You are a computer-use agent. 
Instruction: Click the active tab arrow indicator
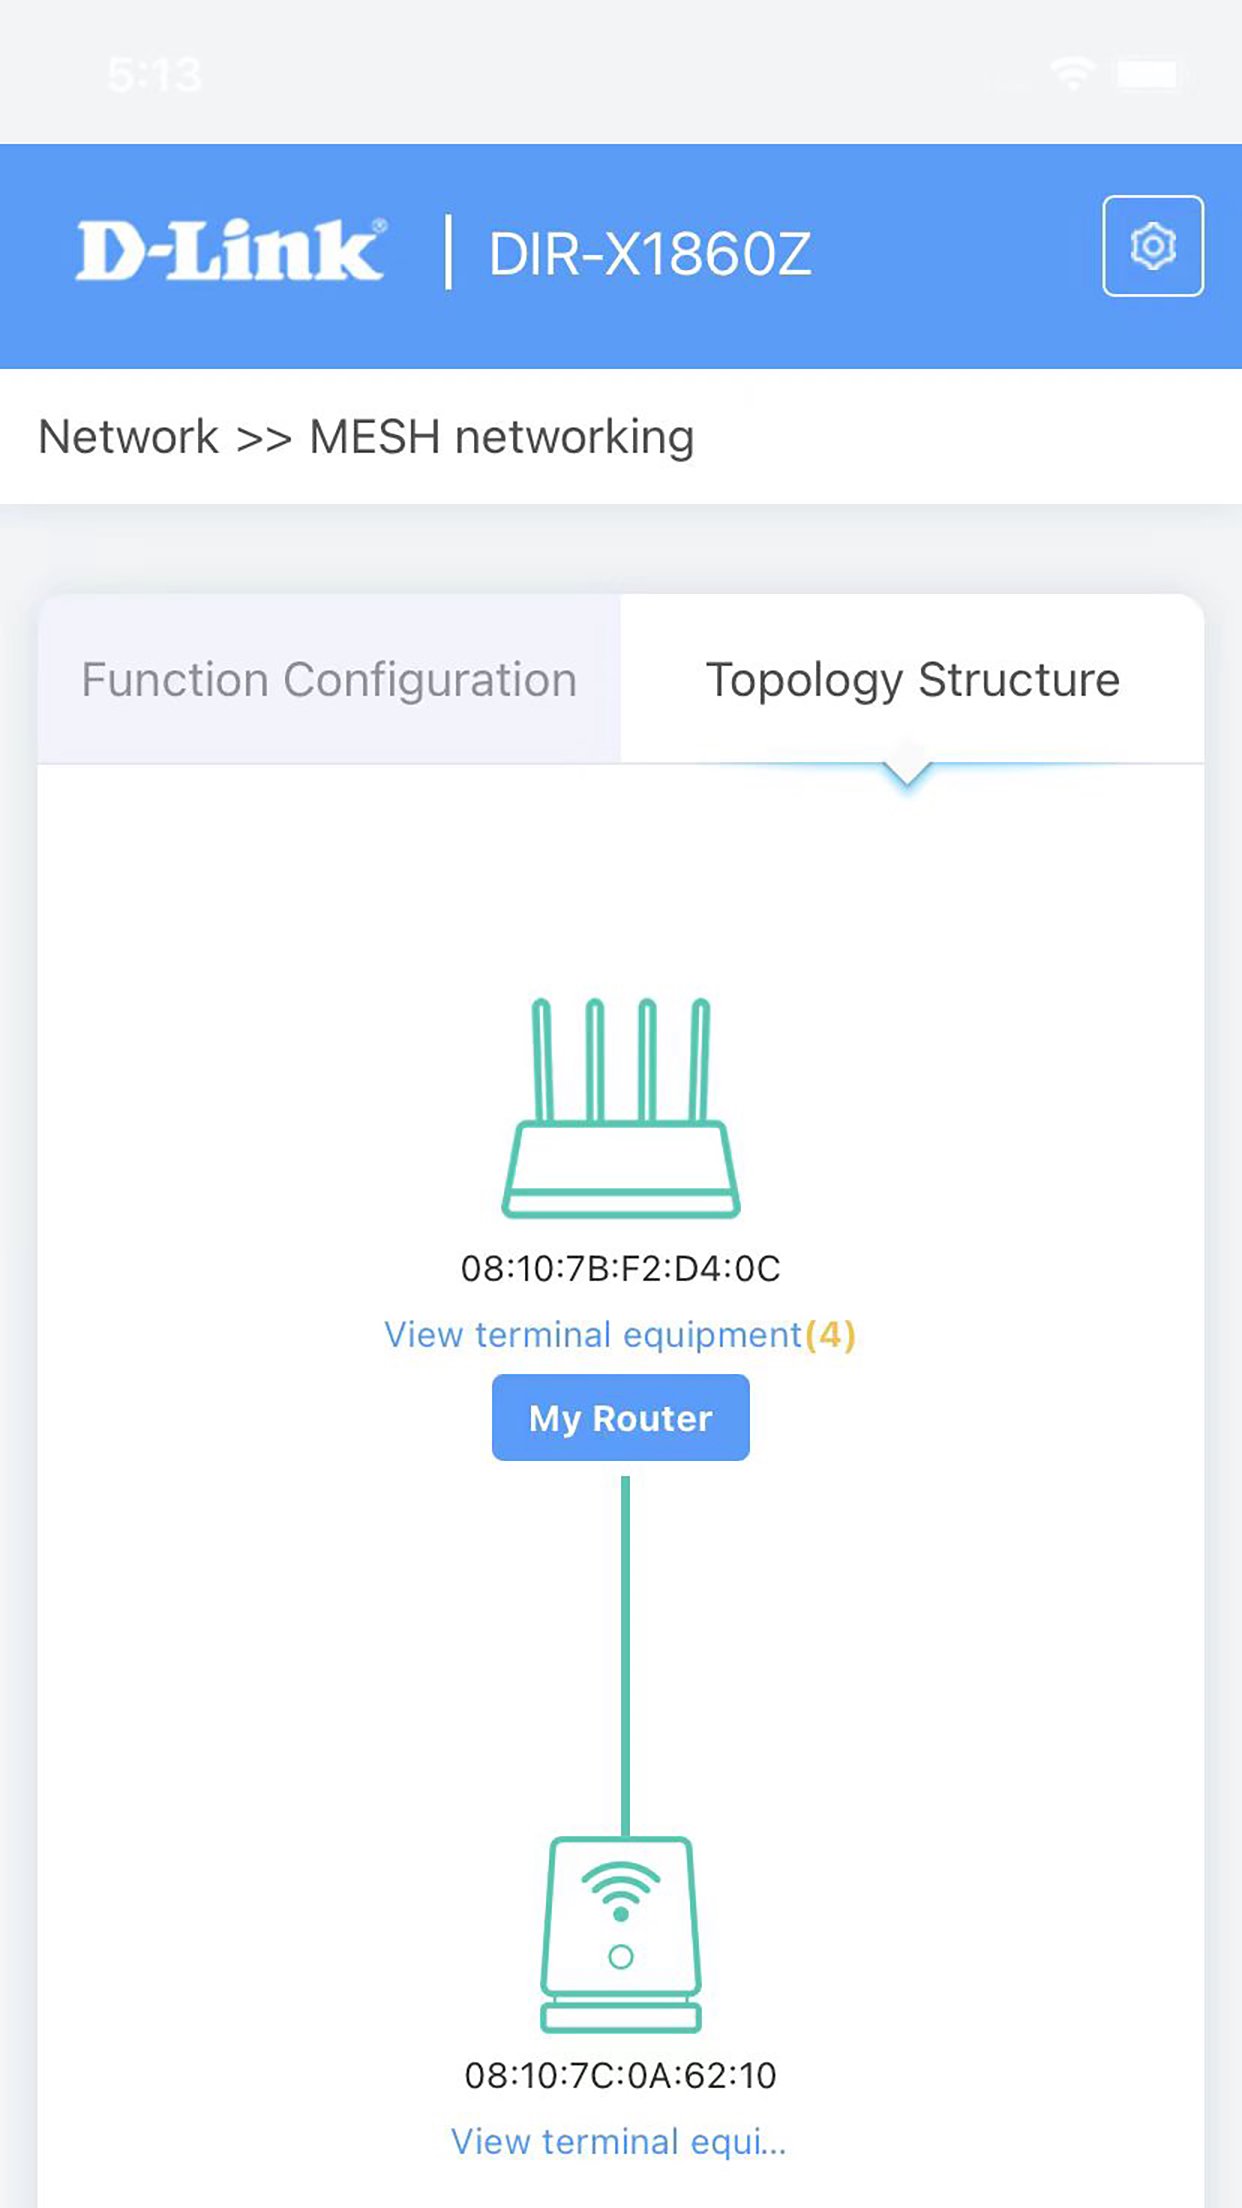click(908, 774)
